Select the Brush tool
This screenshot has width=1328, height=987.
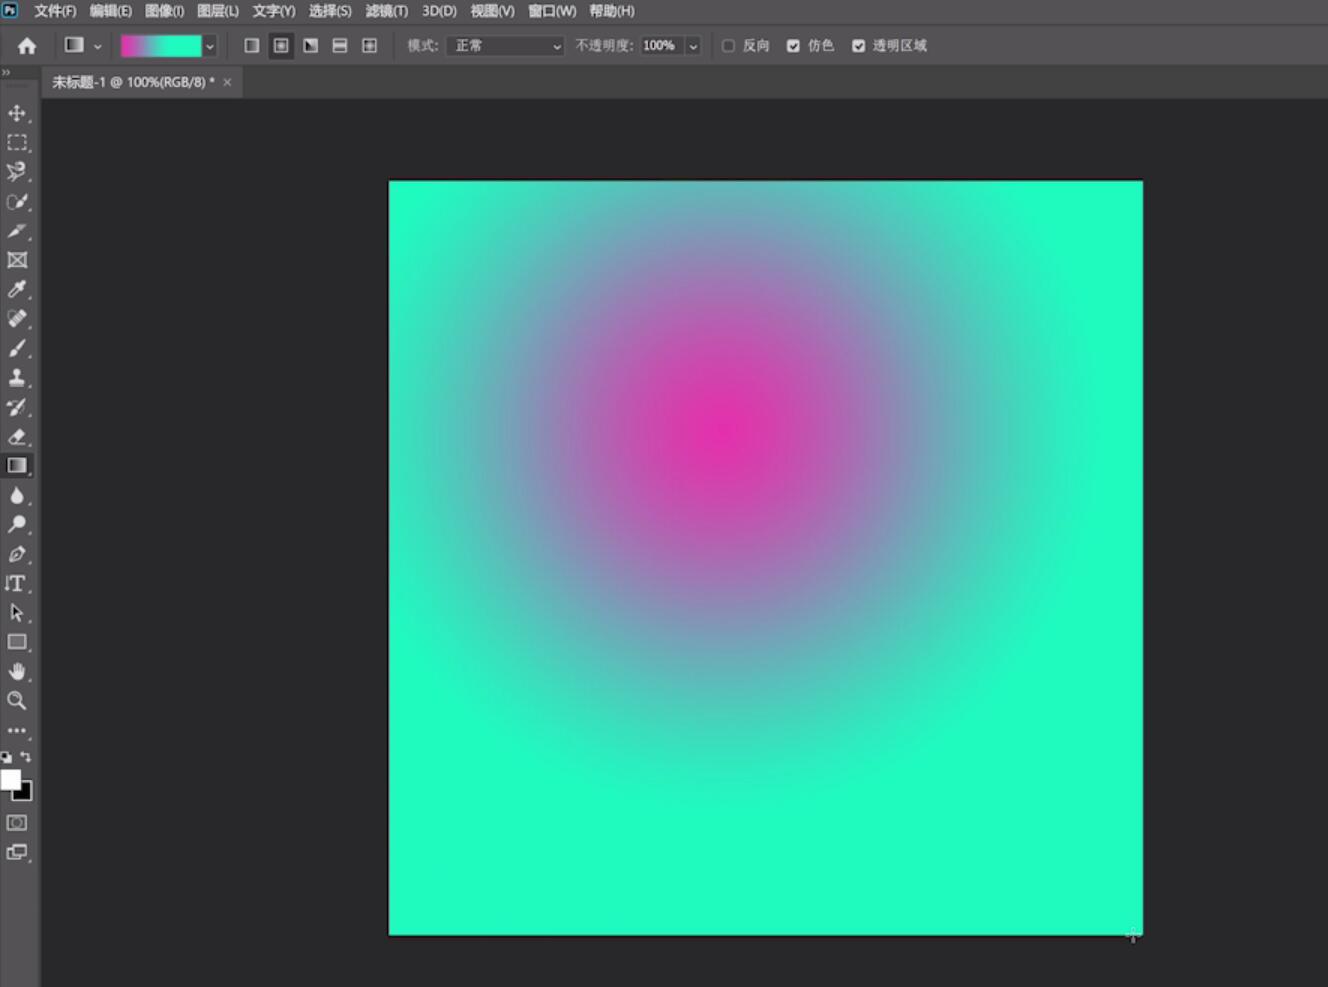[17, 349]
